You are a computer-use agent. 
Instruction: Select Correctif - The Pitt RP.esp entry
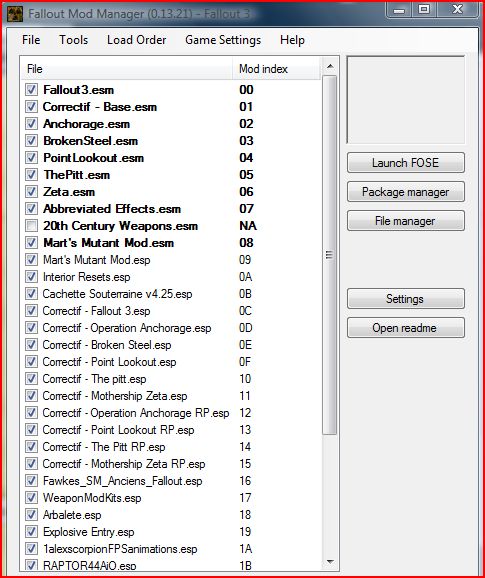[x=104, y=447]
